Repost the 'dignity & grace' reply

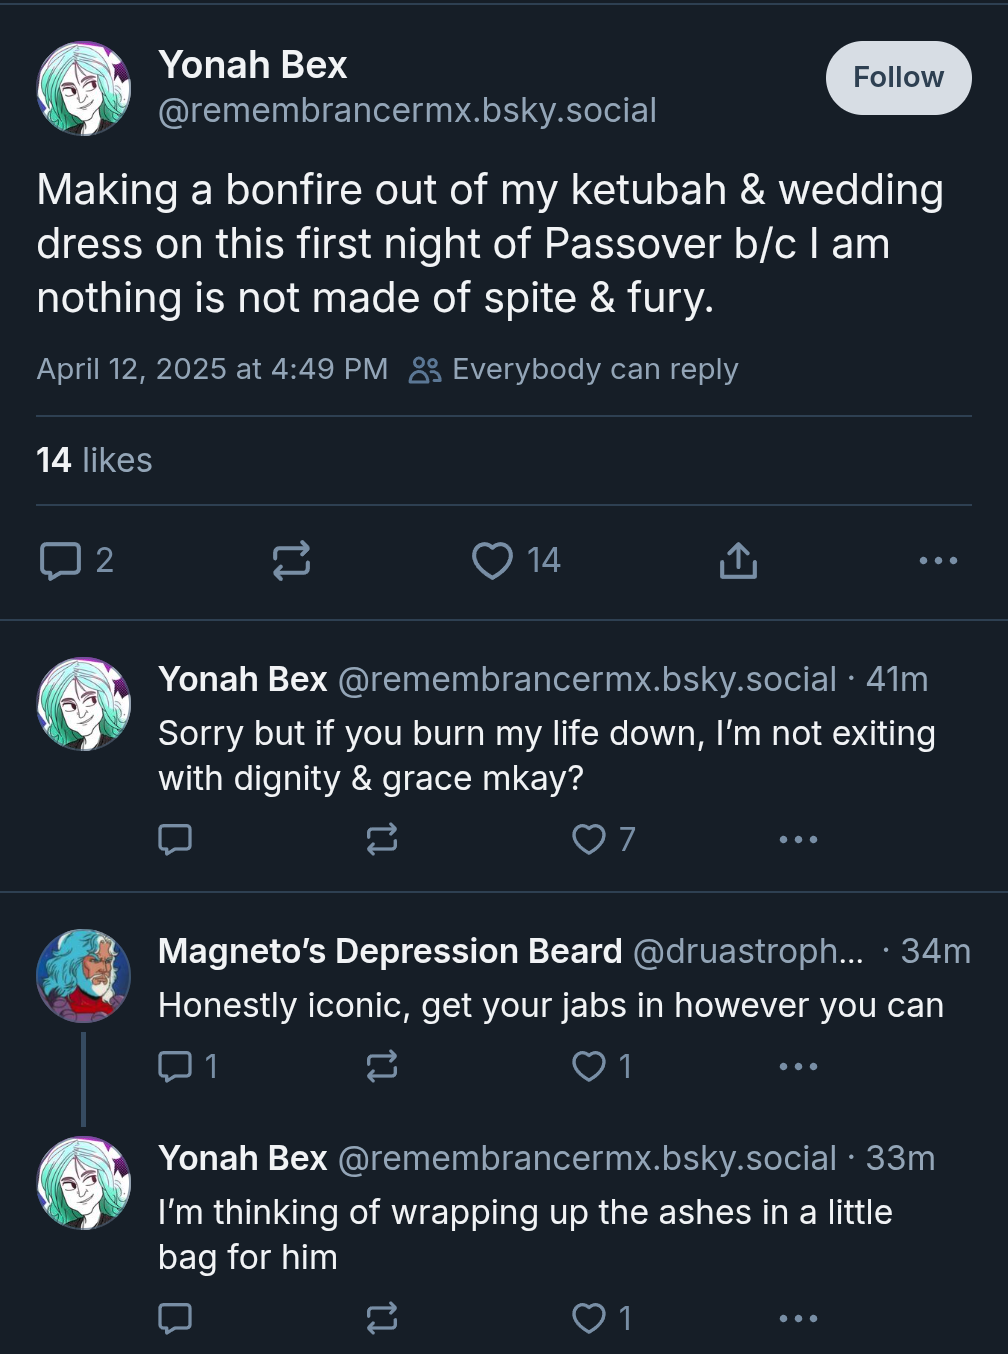381,839
